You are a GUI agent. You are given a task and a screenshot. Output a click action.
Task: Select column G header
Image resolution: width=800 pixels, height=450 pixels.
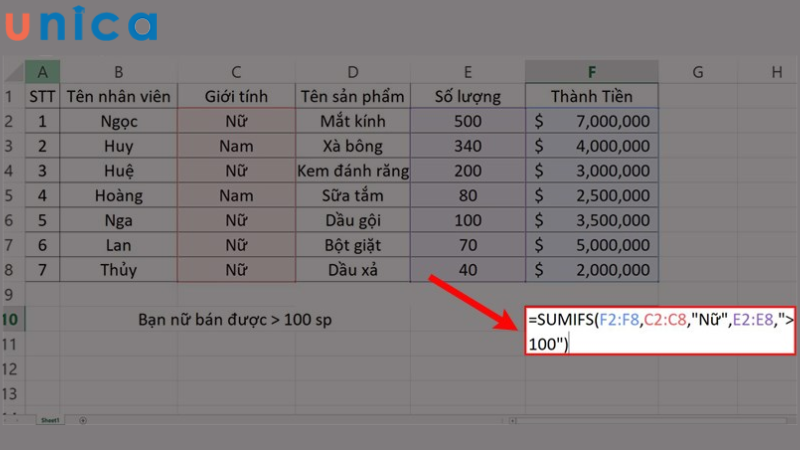pos(697,72)
